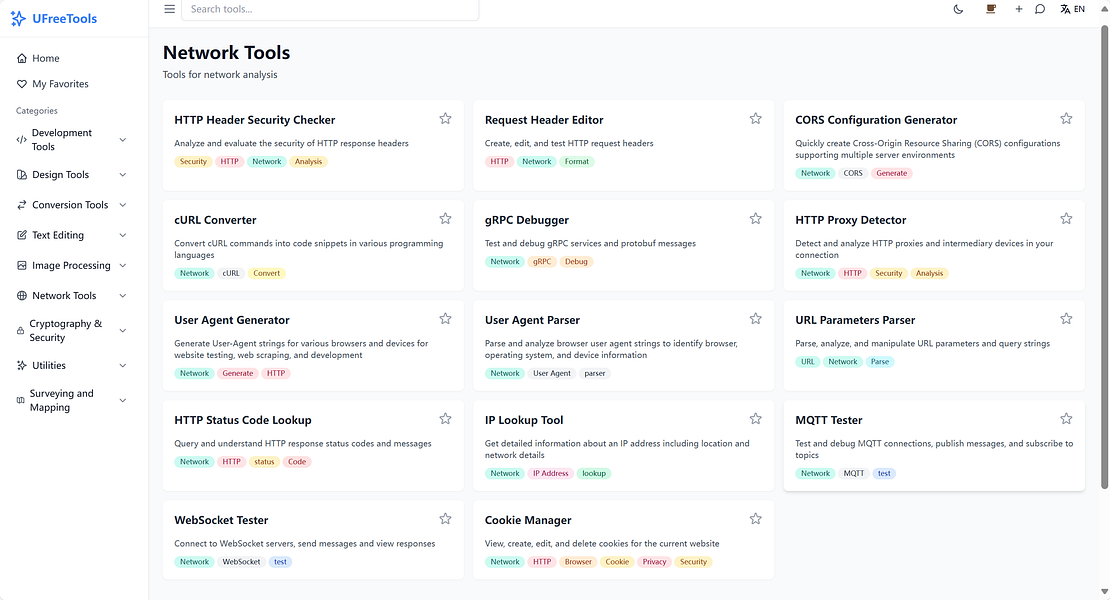Open the EN language selector
This screenshot has width=1110, height=600.
pyautogui.click(x=1072, y=9)
